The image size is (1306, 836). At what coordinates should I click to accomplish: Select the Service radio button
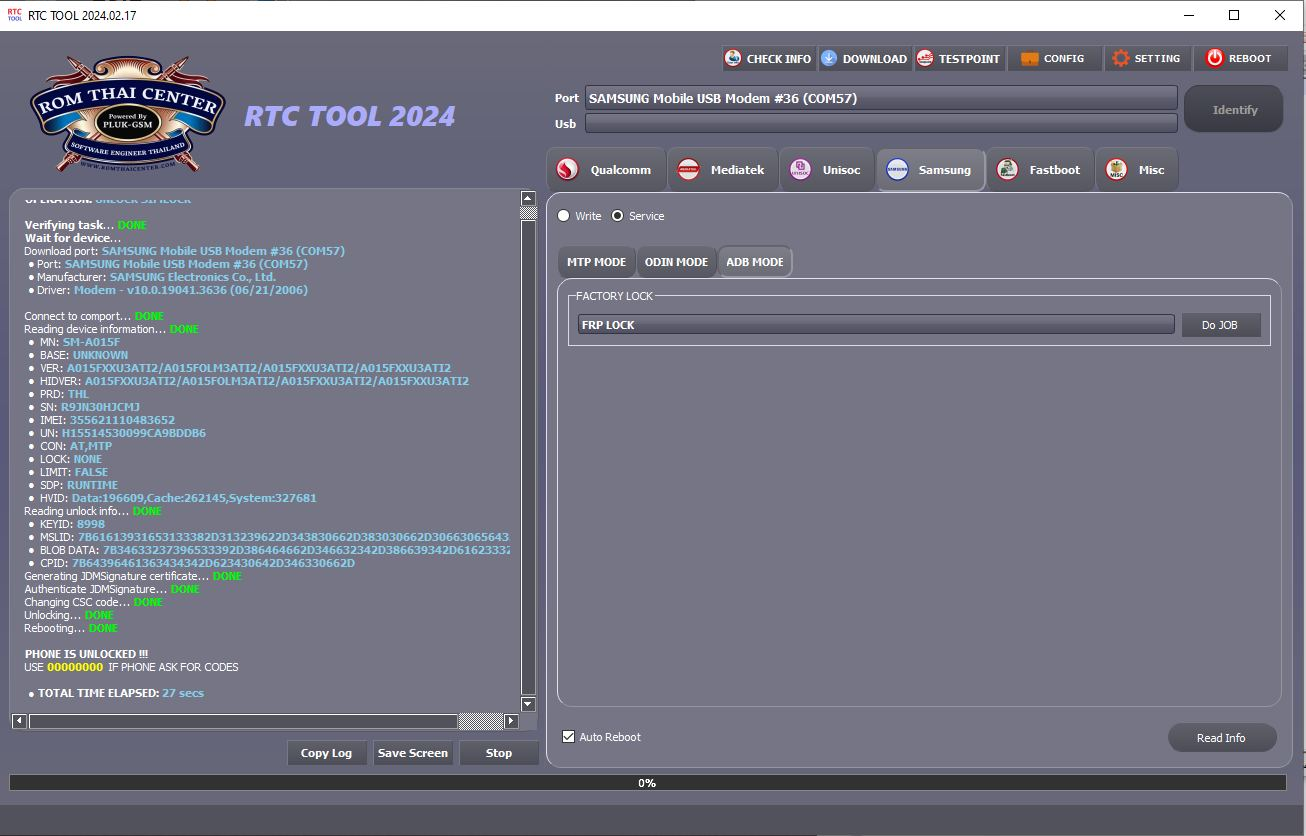[x=617, y=216]
